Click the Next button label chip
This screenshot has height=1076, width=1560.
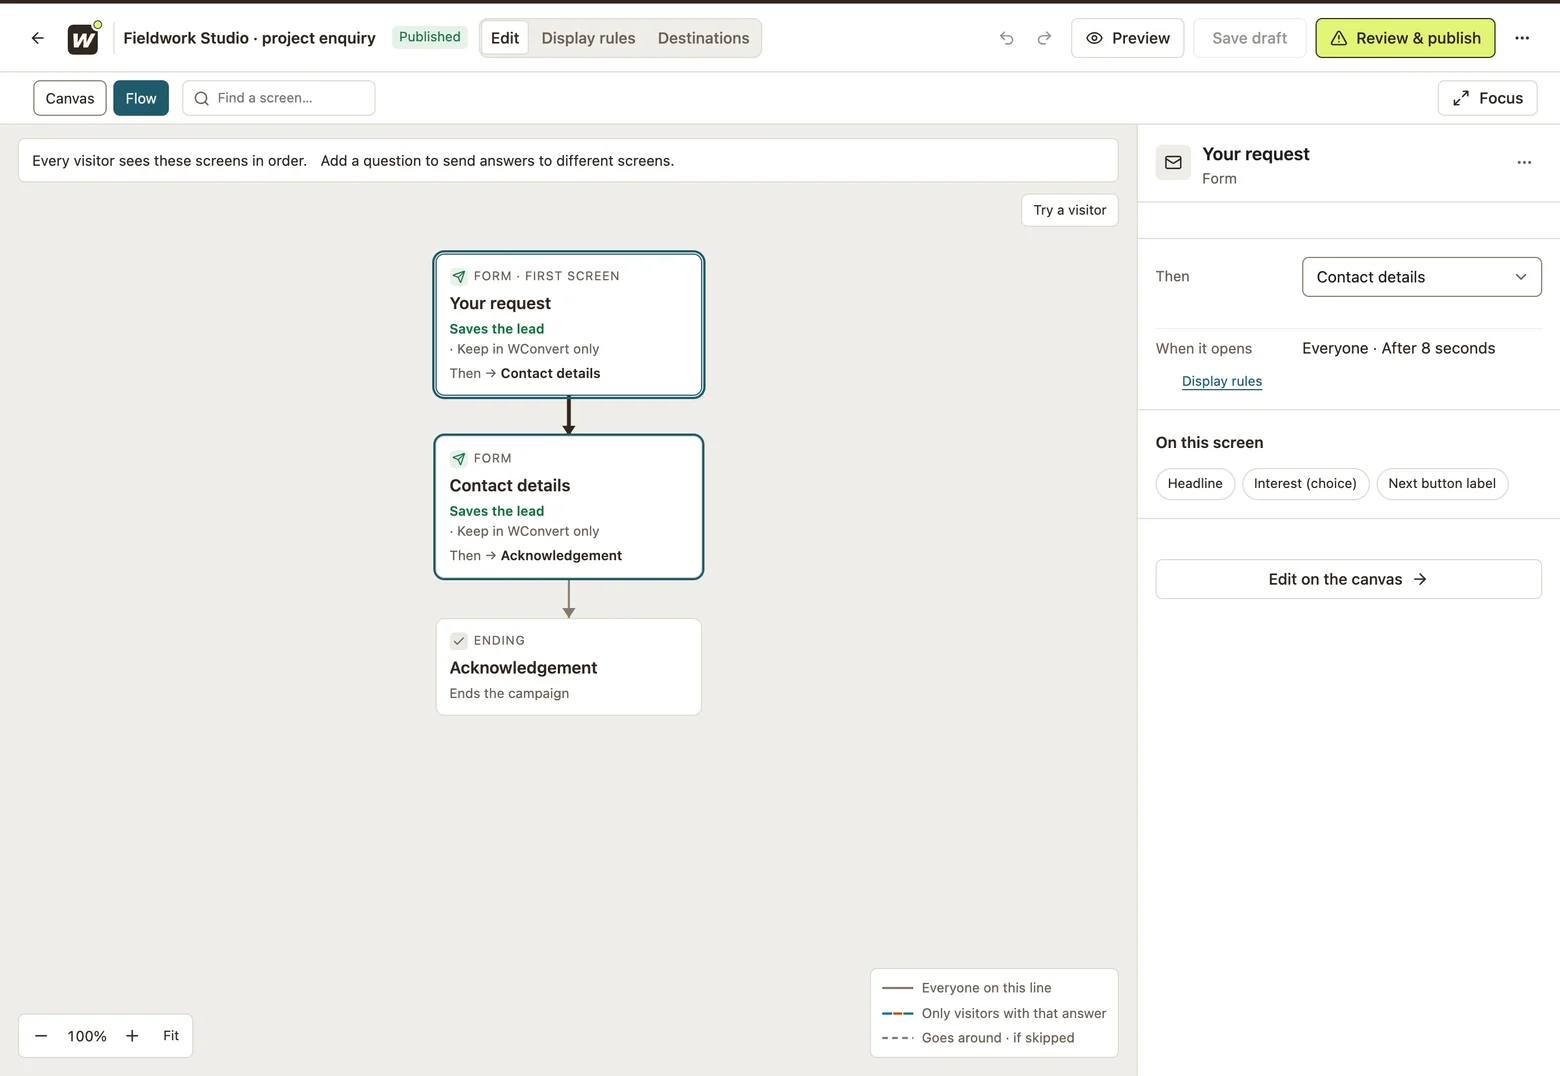click(x=1442, y=483)
